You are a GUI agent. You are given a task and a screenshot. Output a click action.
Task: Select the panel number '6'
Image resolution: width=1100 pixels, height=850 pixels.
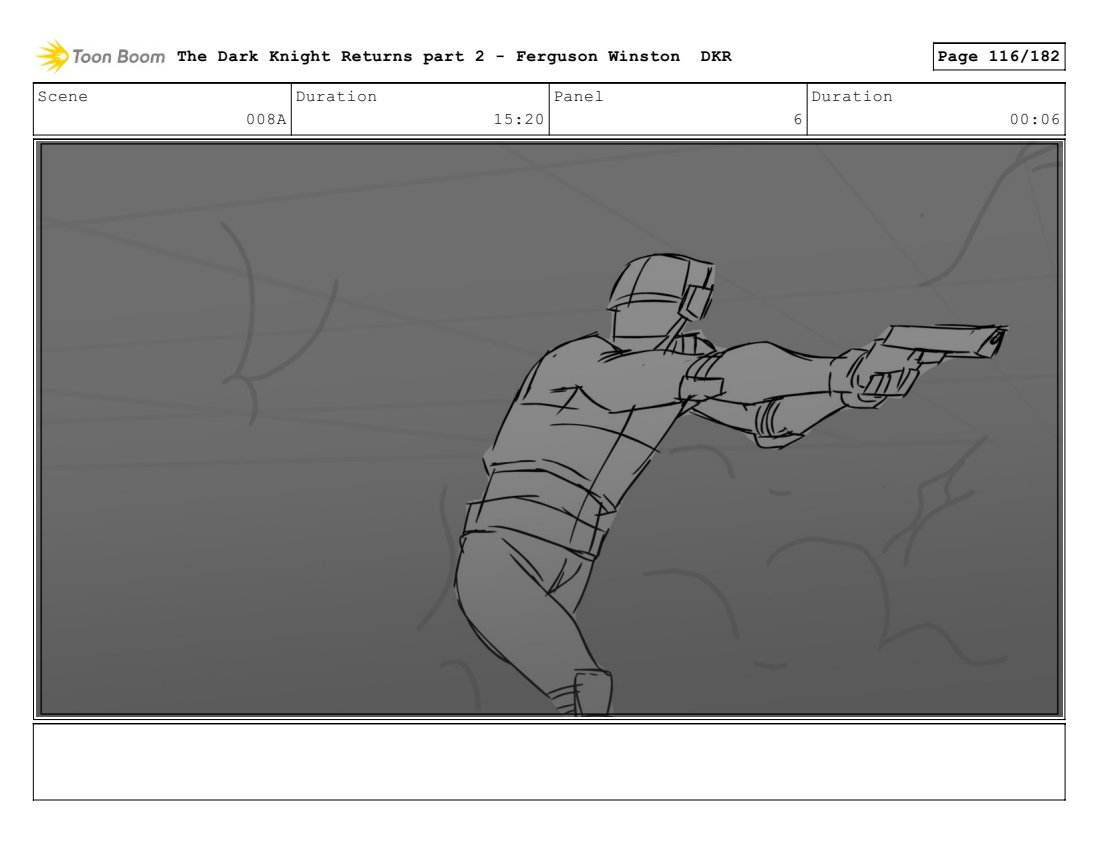798,119
